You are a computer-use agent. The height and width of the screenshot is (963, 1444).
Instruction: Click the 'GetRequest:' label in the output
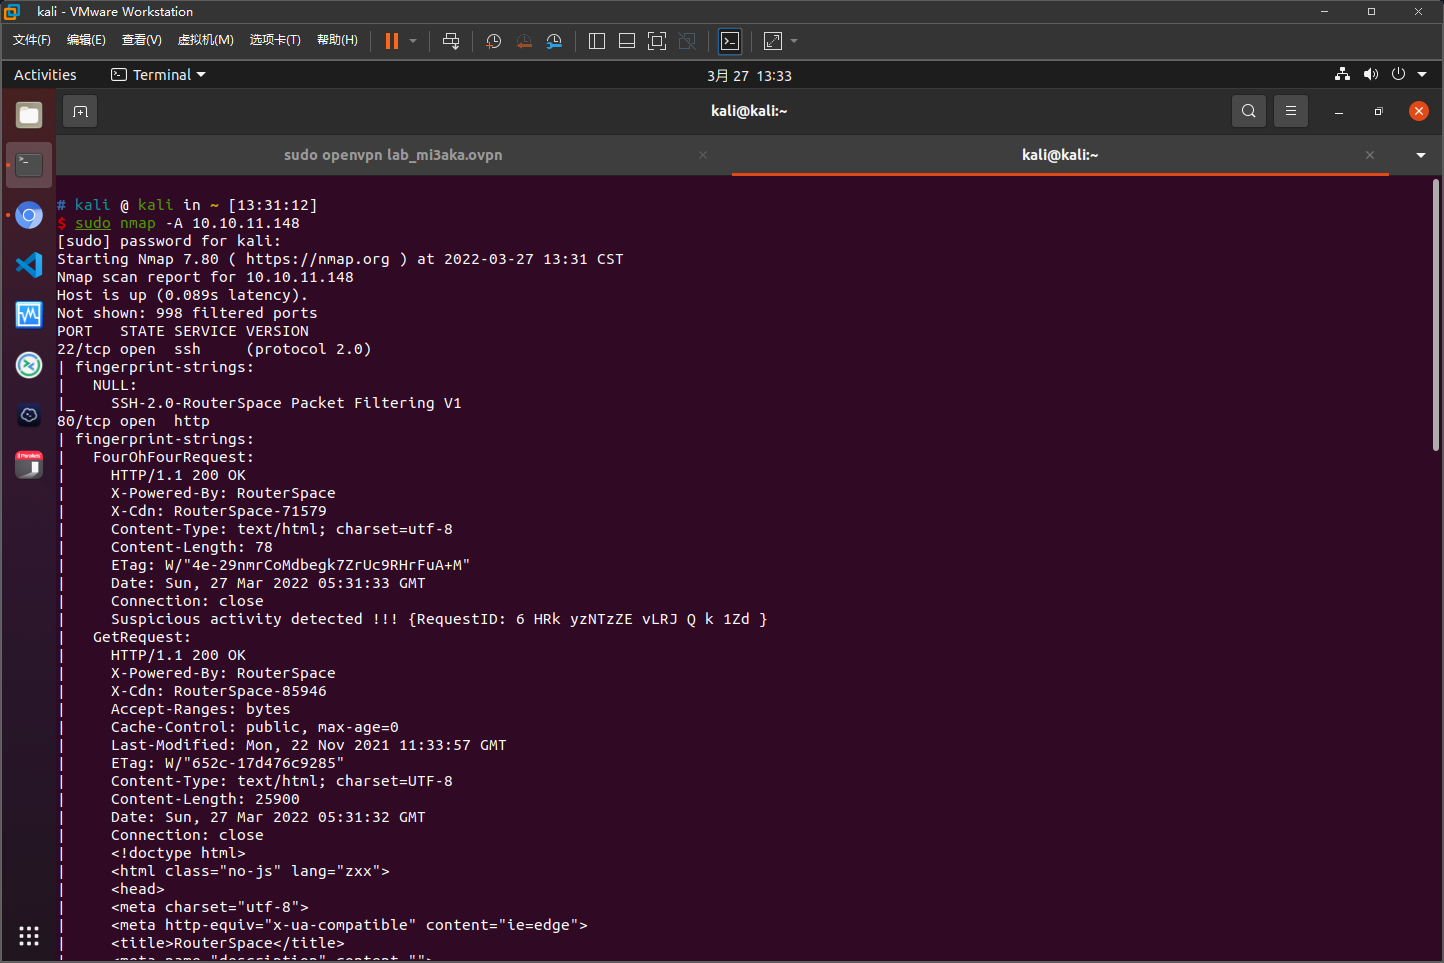[x=142, y=637]
